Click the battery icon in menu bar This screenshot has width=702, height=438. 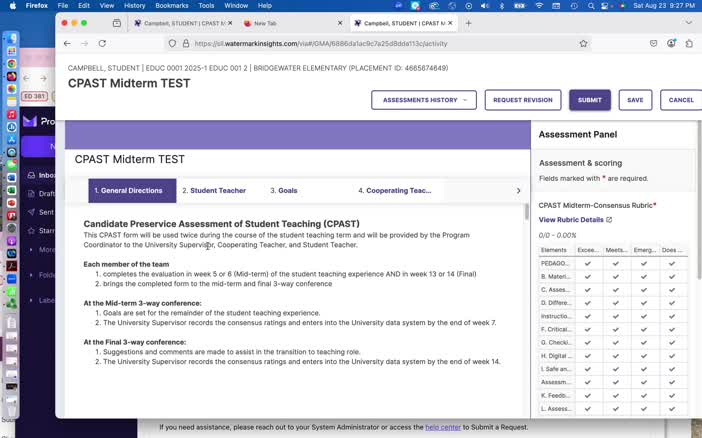pos(520,6)
